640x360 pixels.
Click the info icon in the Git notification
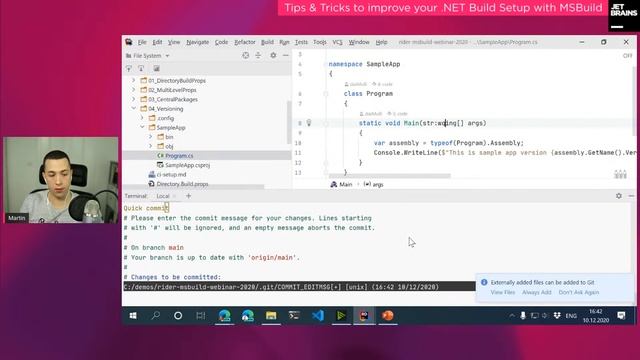(484, 282)
